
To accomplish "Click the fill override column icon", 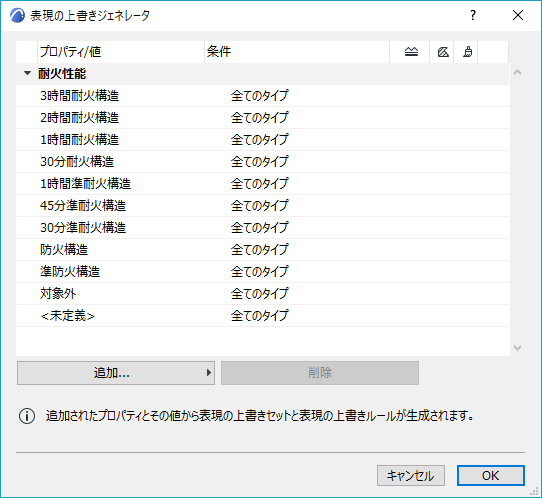I will (443, 52).
